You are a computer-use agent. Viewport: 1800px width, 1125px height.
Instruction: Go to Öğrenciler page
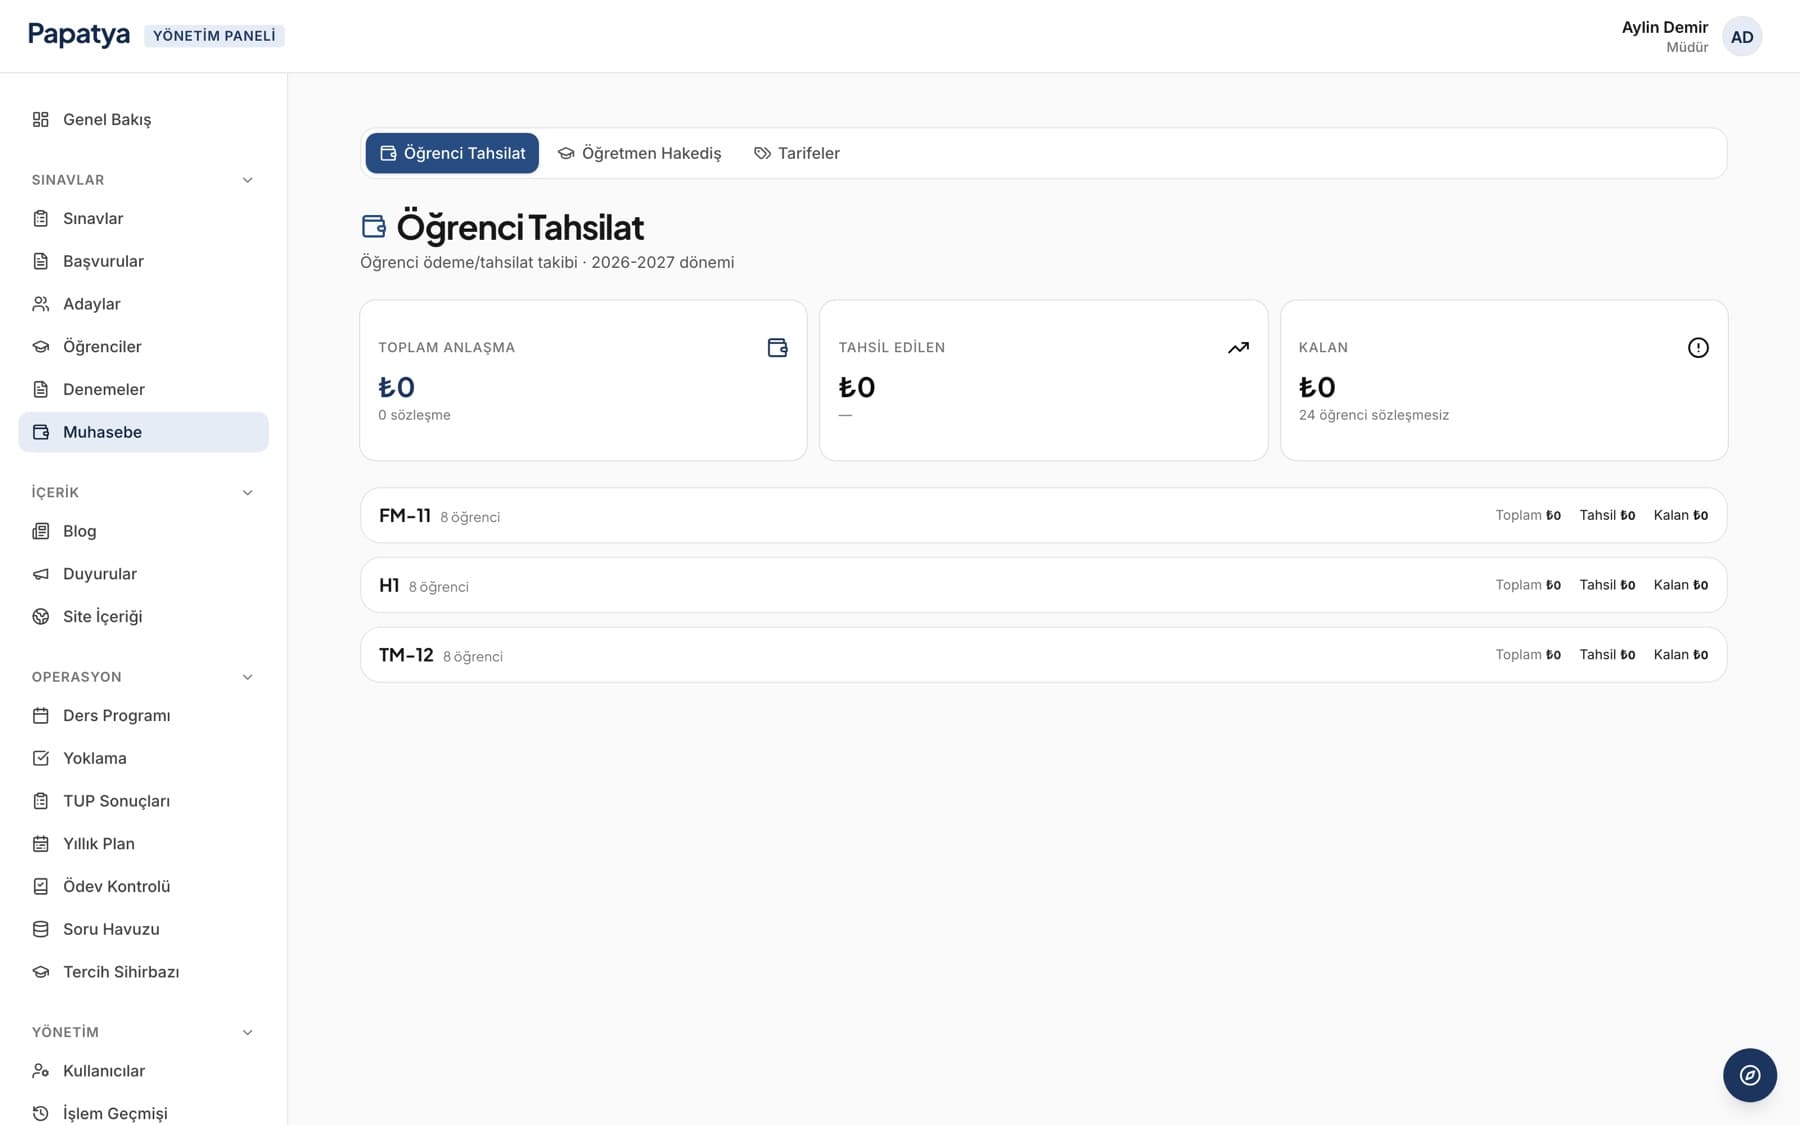tap(143, 347)
